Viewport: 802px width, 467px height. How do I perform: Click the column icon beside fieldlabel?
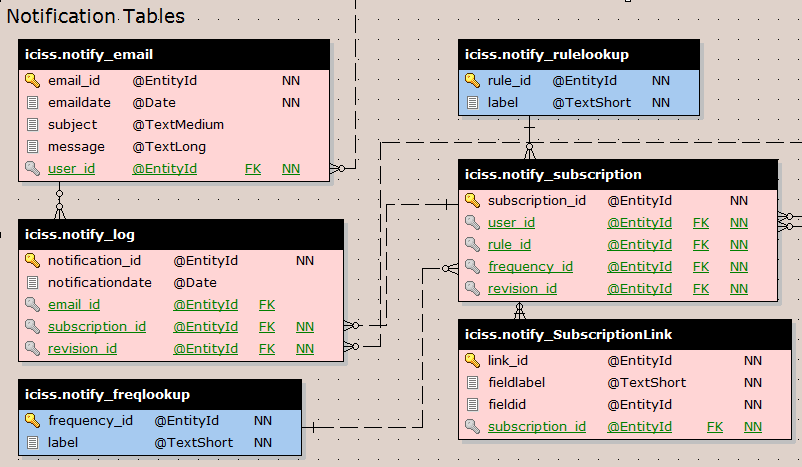click(472, 382)
